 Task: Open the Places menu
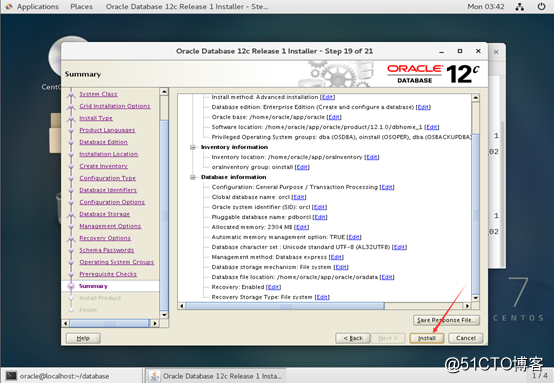[81, 6]
